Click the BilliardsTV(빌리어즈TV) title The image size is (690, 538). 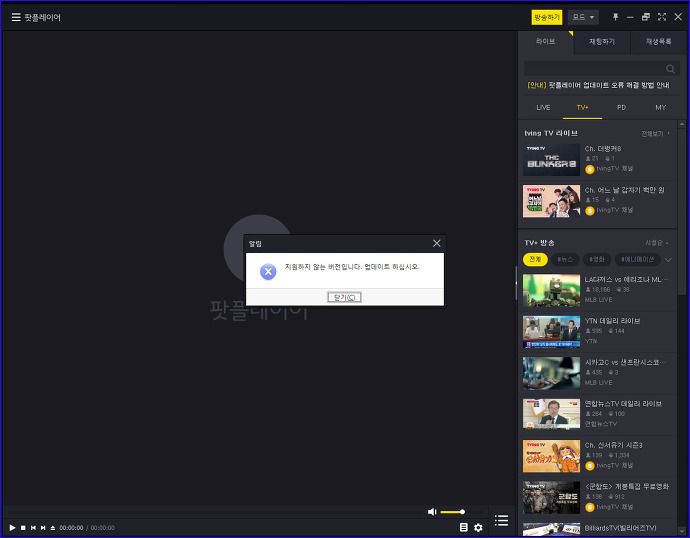click(x=620, y=528)
